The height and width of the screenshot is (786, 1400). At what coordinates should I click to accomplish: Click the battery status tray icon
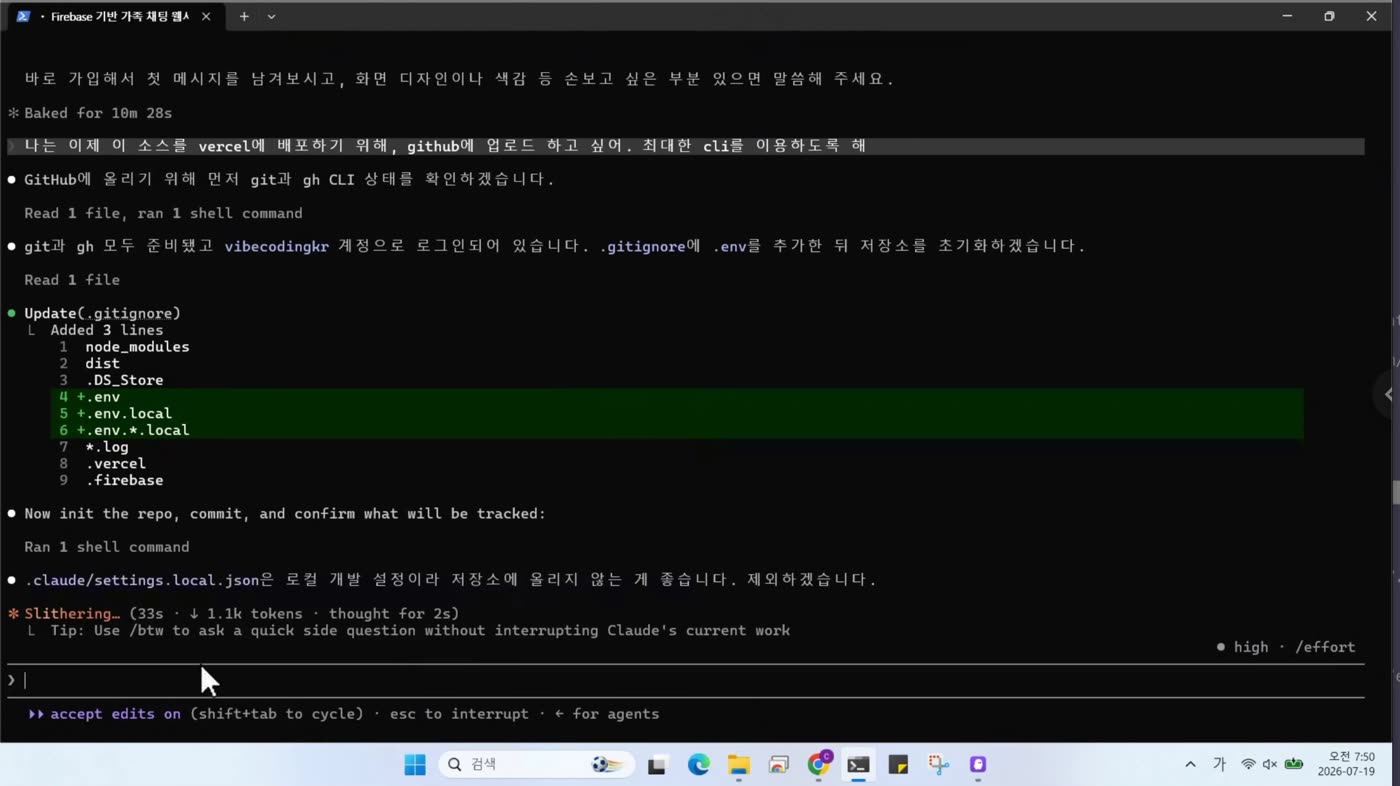[x=1294, y=765]
